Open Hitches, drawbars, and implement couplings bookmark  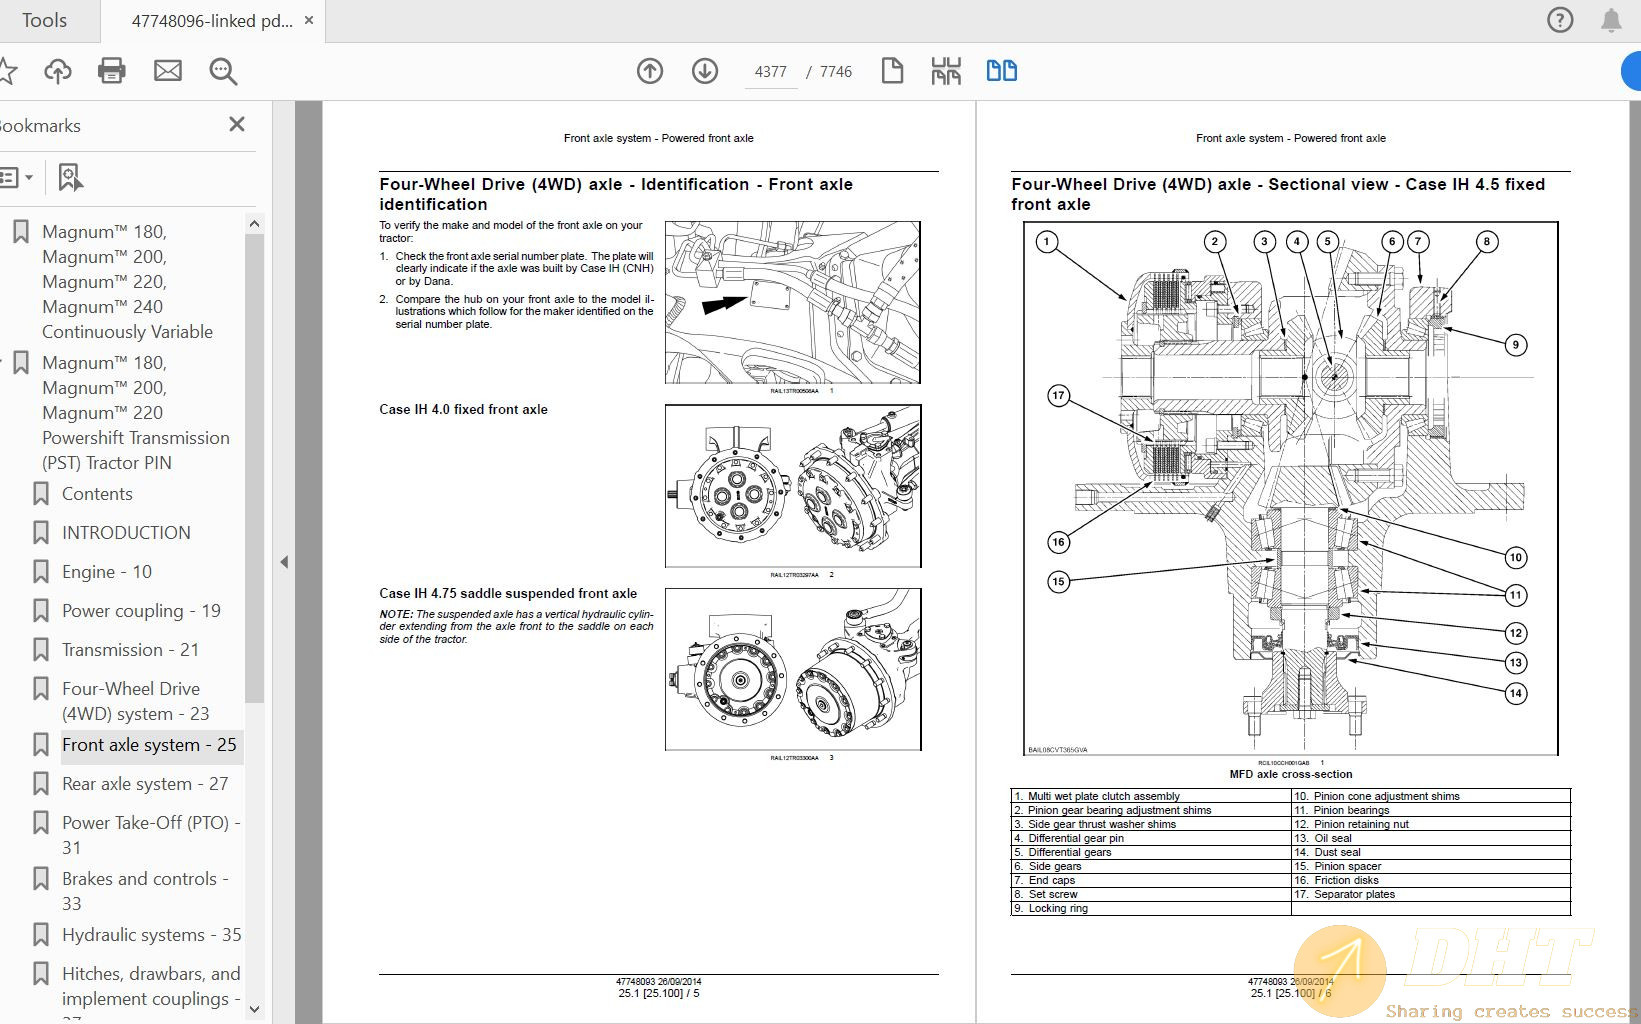(x=151, y=990)
